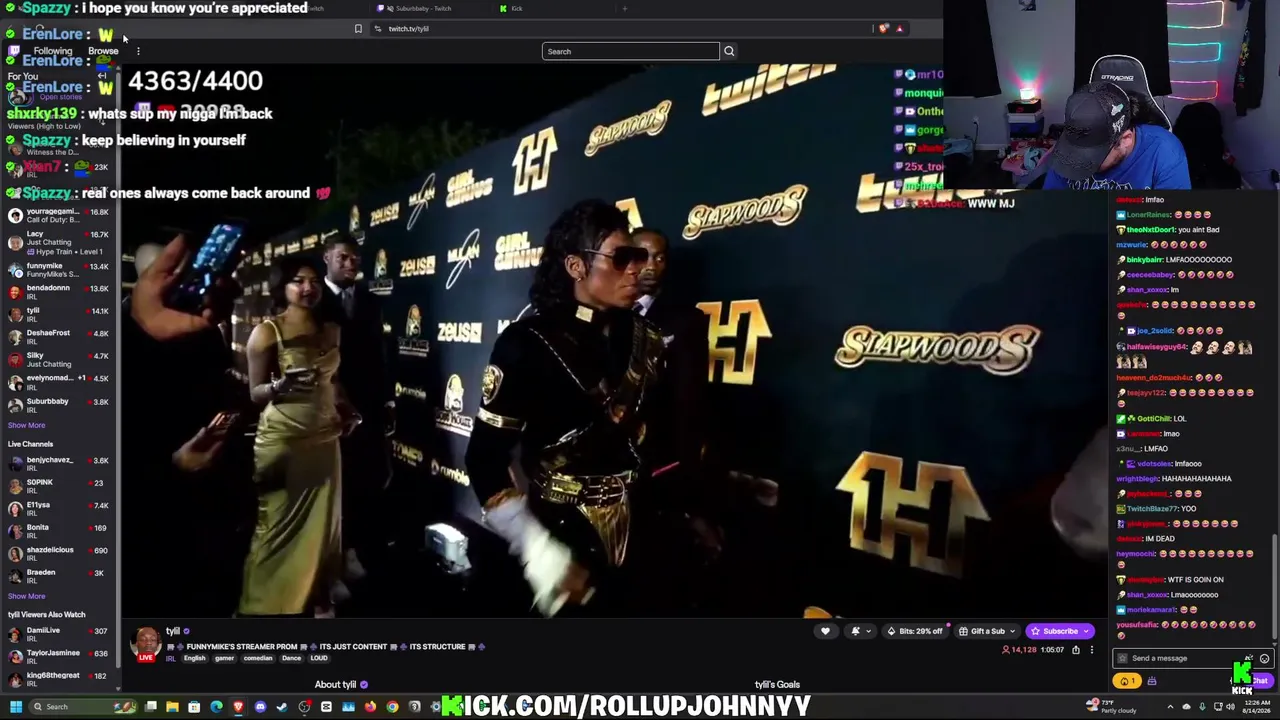
Task: Open Silky channel in sidebar
Action: (x=60, y=359)
